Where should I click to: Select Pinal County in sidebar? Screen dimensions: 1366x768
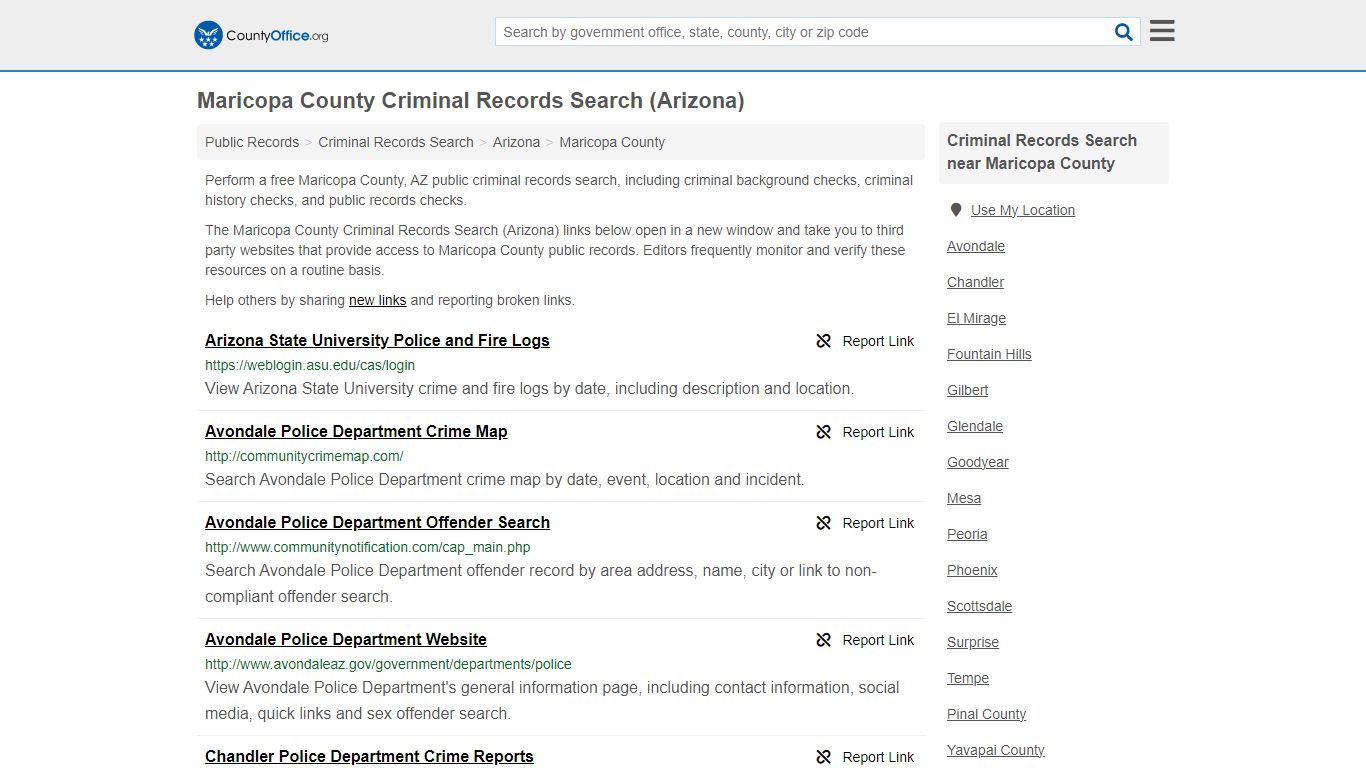[987, 714]
